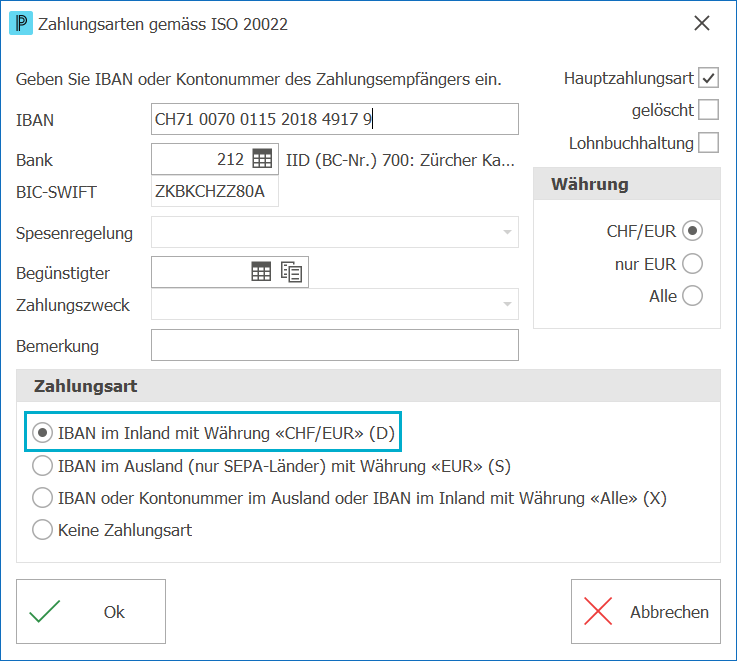
Task: Click the Begünstigter address list icon
Action: [291, 272]
